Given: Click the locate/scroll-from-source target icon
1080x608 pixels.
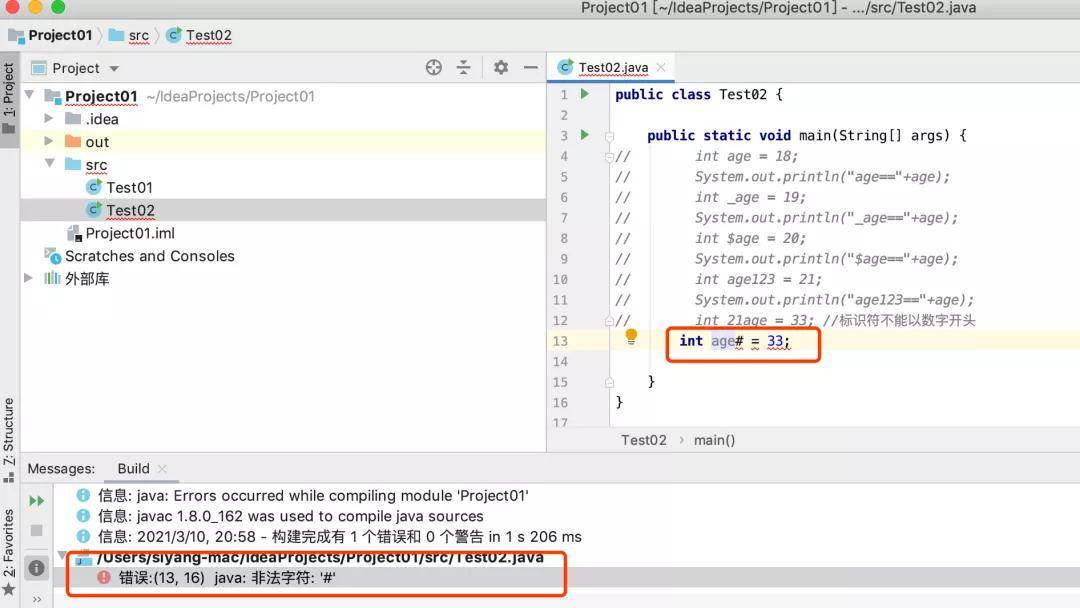Looking at the screenshot, I should click(433, 67).
